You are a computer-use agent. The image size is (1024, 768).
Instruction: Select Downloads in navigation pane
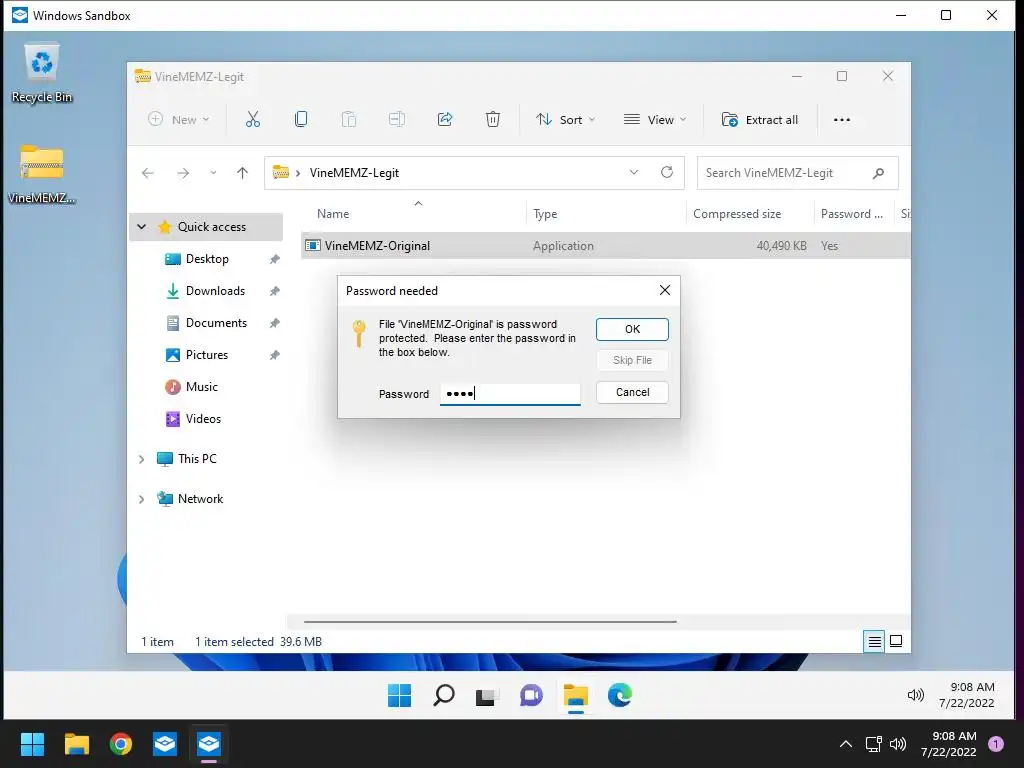pyautogui.click(x=215, y=291)
